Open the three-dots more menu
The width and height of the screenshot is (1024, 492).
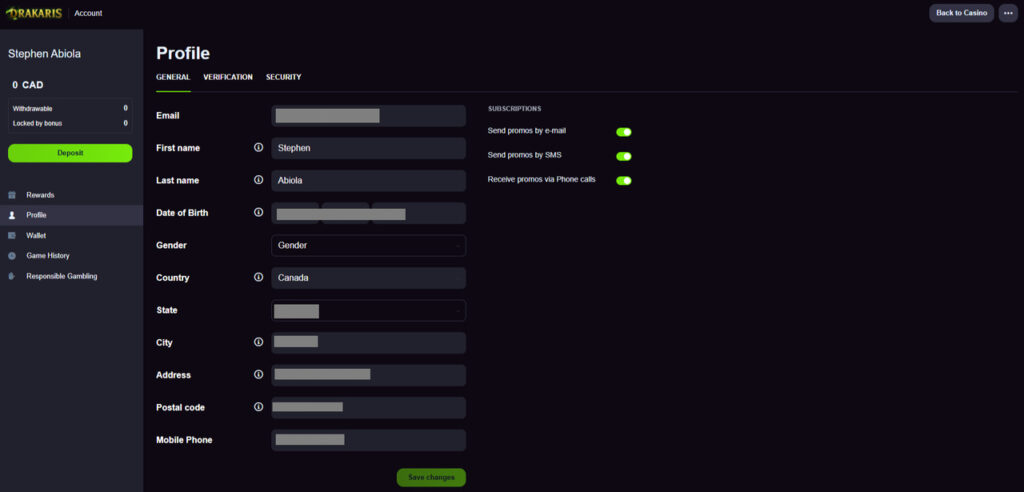pos(1008,13)
